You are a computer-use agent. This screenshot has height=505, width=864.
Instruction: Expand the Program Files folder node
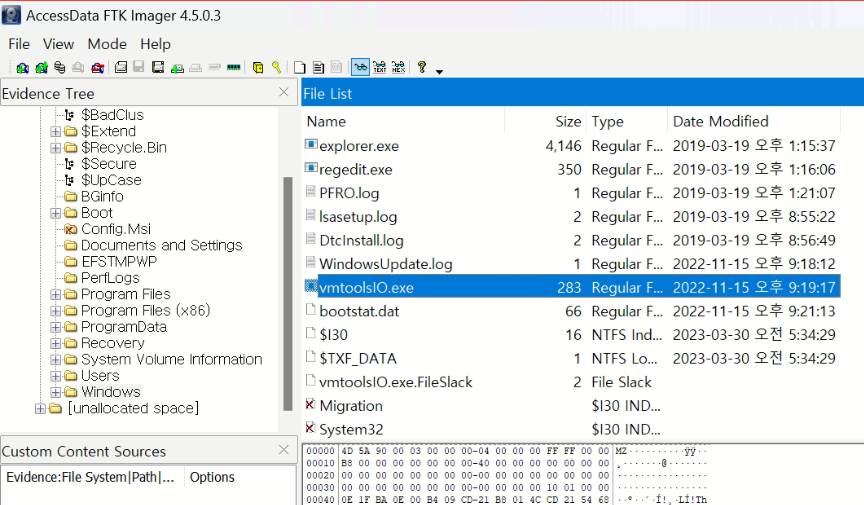pyautogui.click(x=56, y=294)
